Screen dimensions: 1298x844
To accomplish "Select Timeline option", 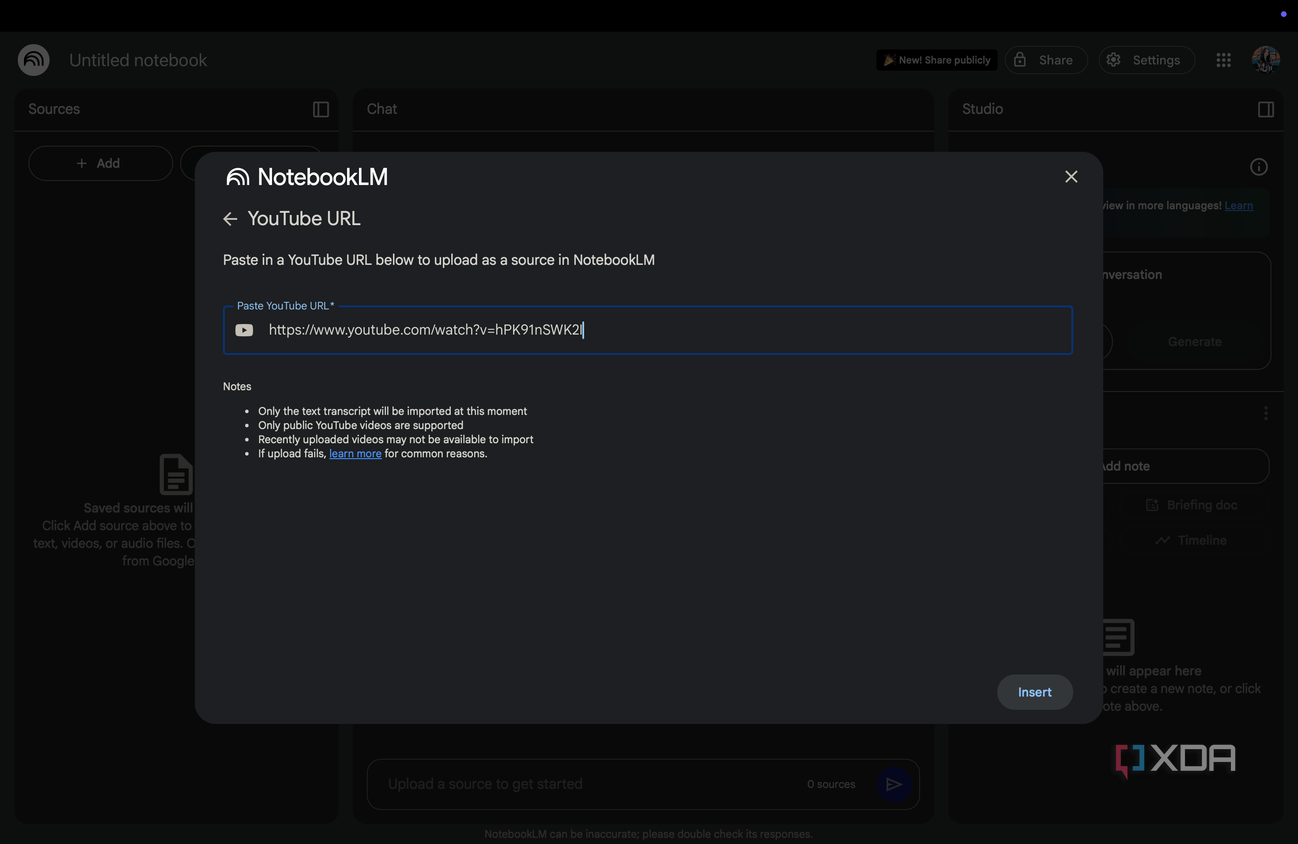I will pyautogui.click(x=1190, y=540).
